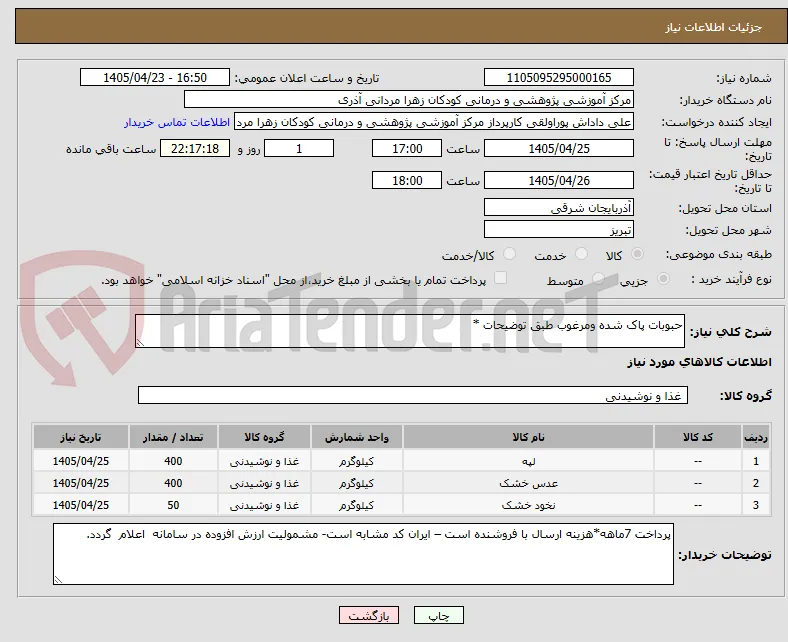Click the نخود خشک item name cell
The image size is (788, 642).
point(528,505)
